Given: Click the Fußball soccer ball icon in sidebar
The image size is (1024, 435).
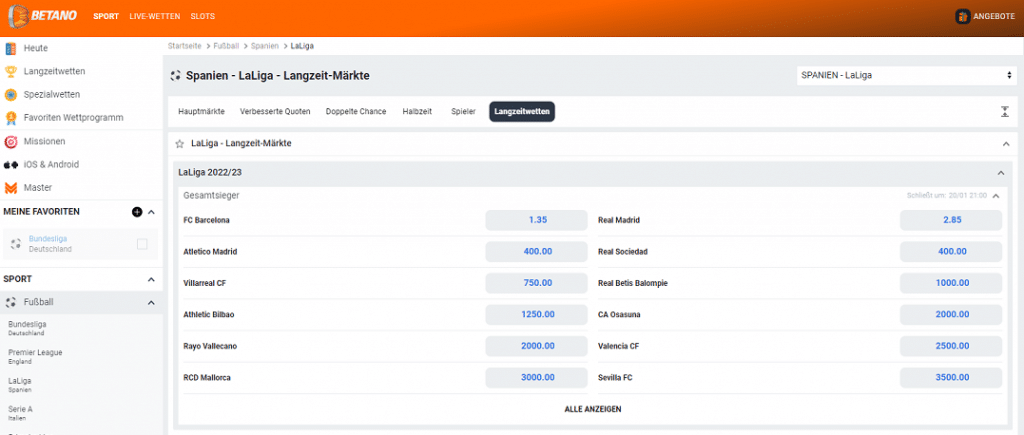Looking at the screenshot, I should 10,302.
